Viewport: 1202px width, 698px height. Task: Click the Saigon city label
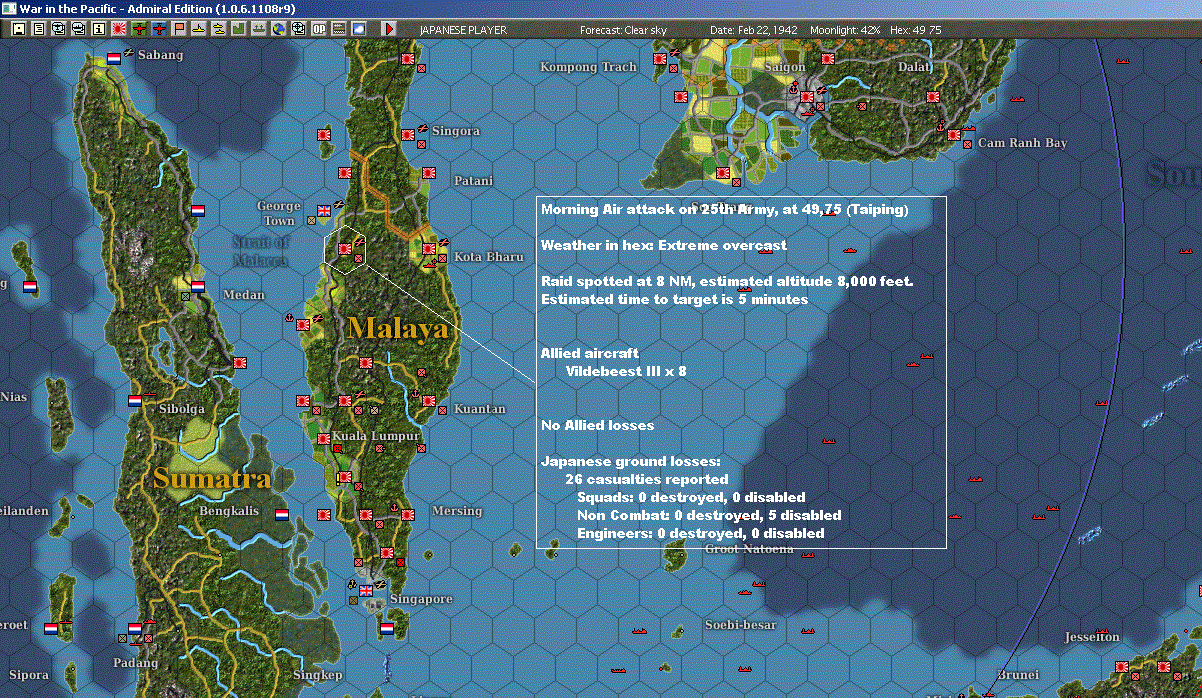coord(784,67)
